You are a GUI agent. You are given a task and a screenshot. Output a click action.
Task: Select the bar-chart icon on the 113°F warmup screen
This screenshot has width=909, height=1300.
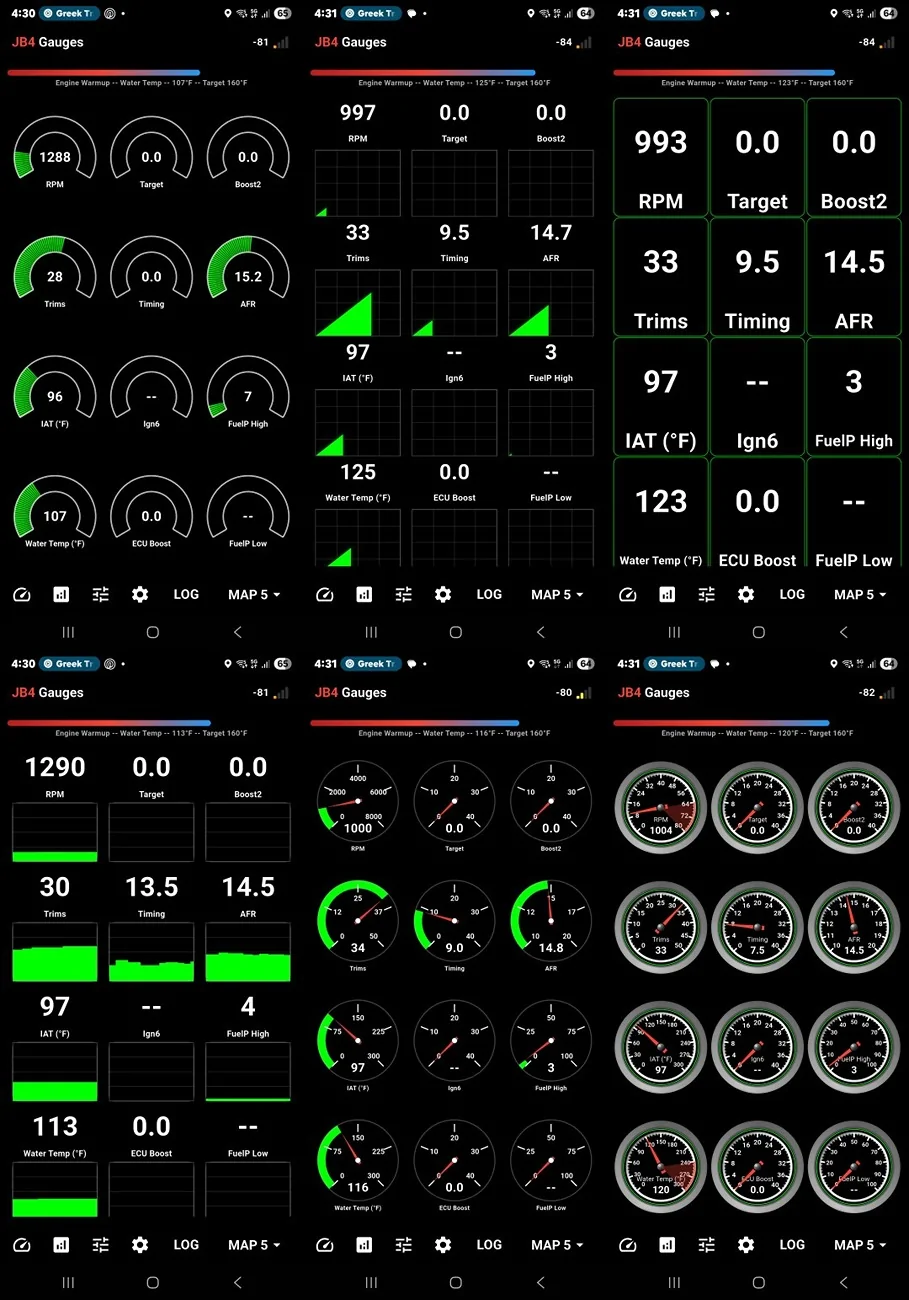pos(61,1245)
